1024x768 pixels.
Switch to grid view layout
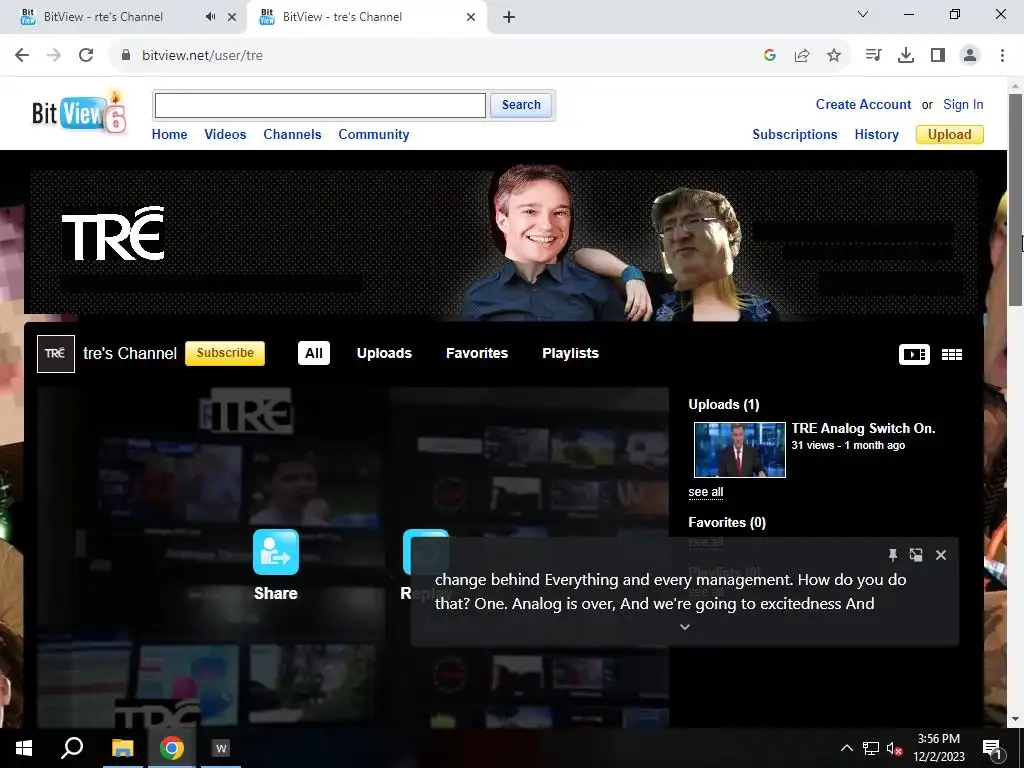(952, 354)
